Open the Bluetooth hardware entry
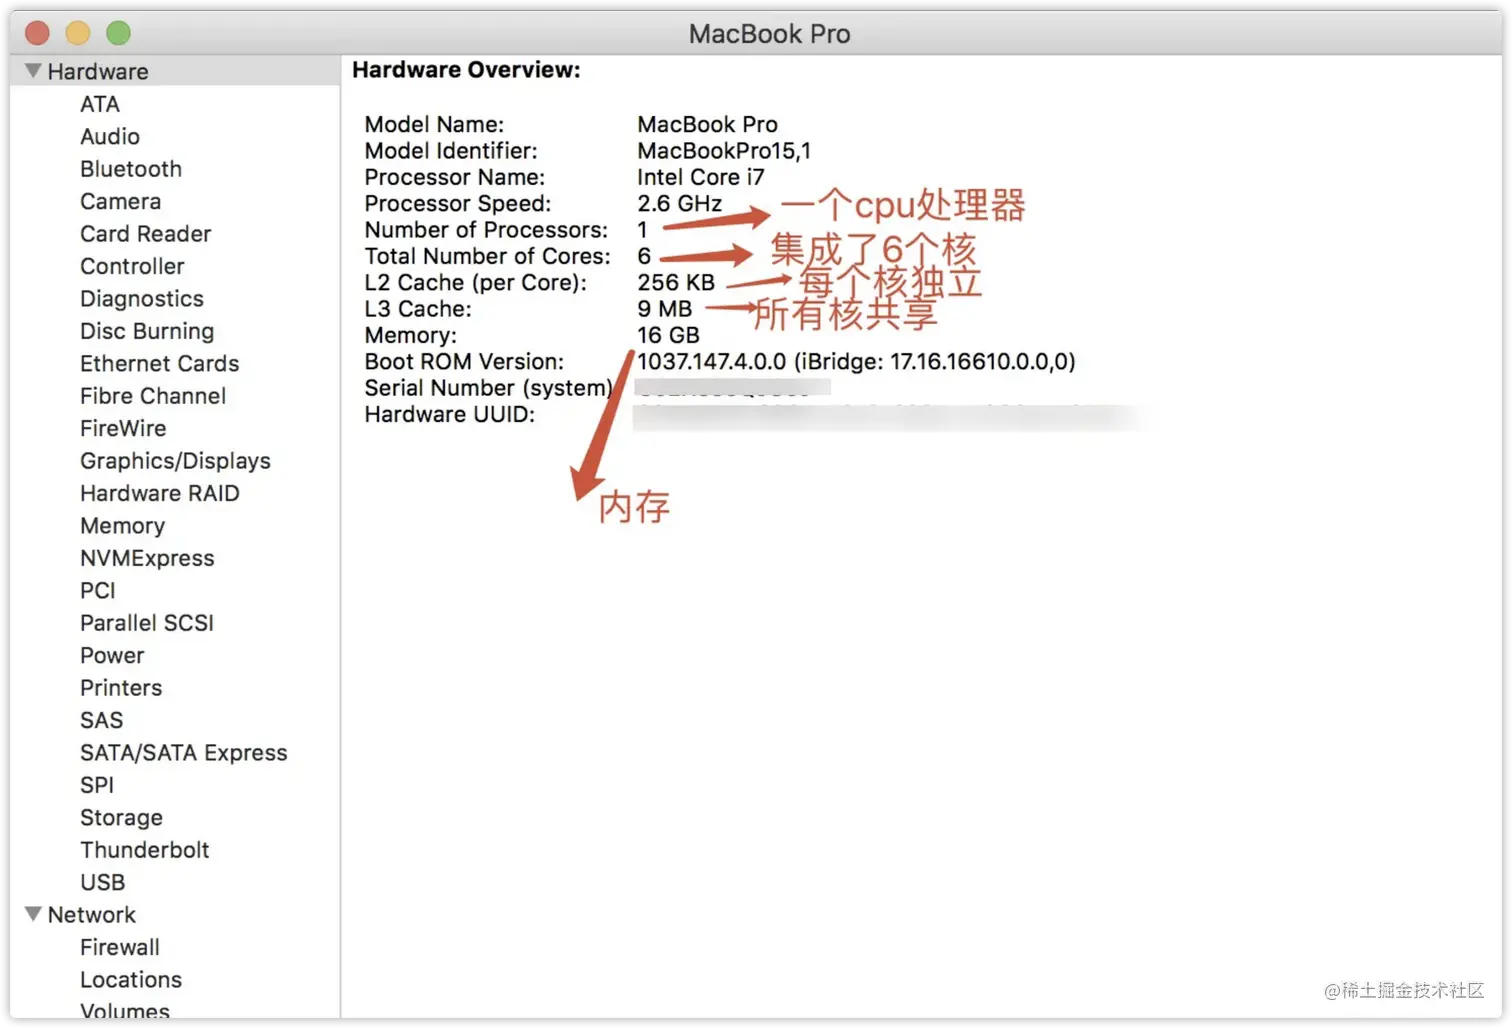This screenshot has width=1512, height=1028. click(x=131, y=169)
